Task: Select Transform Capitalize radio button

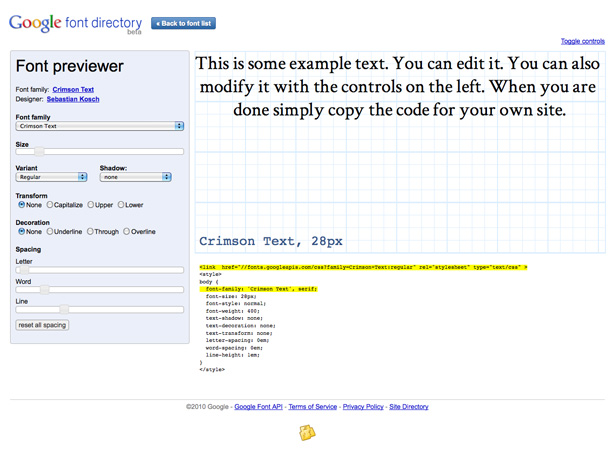Action: 50,205
